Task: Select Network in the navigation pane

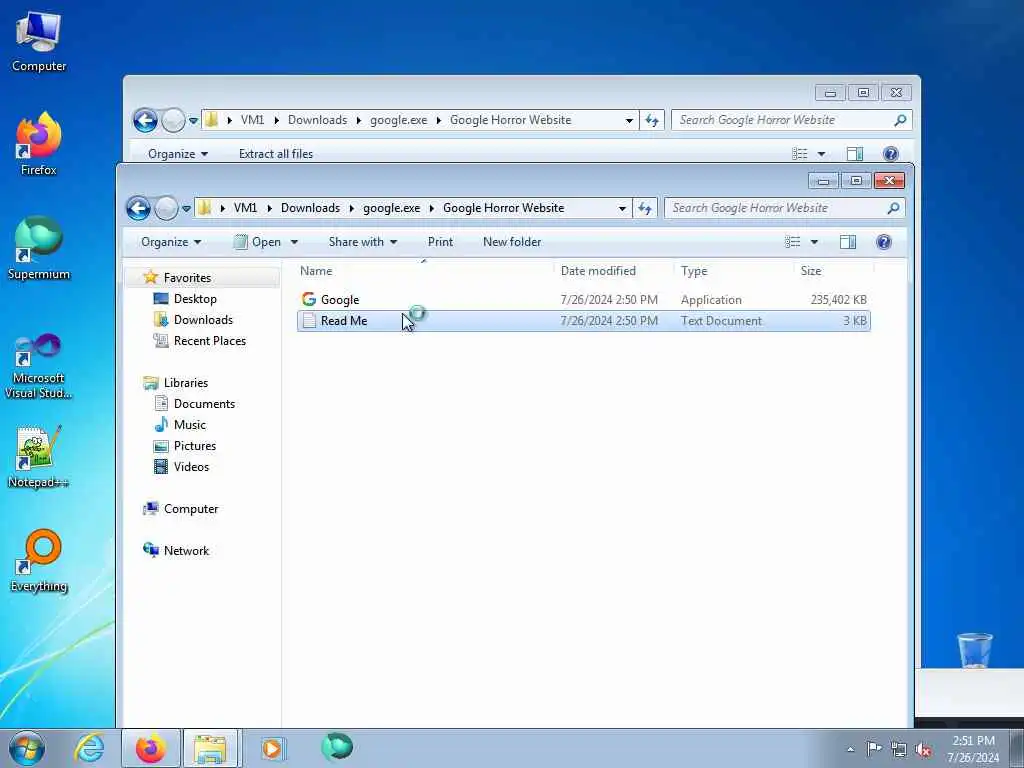Action: [186, 551]
